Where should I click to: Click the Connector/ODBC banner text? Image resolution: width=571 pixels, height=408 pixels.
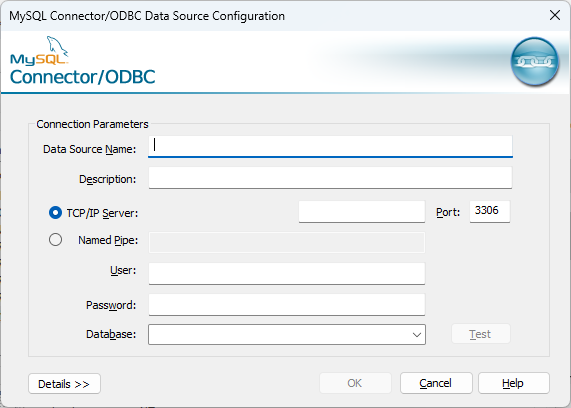83,77
